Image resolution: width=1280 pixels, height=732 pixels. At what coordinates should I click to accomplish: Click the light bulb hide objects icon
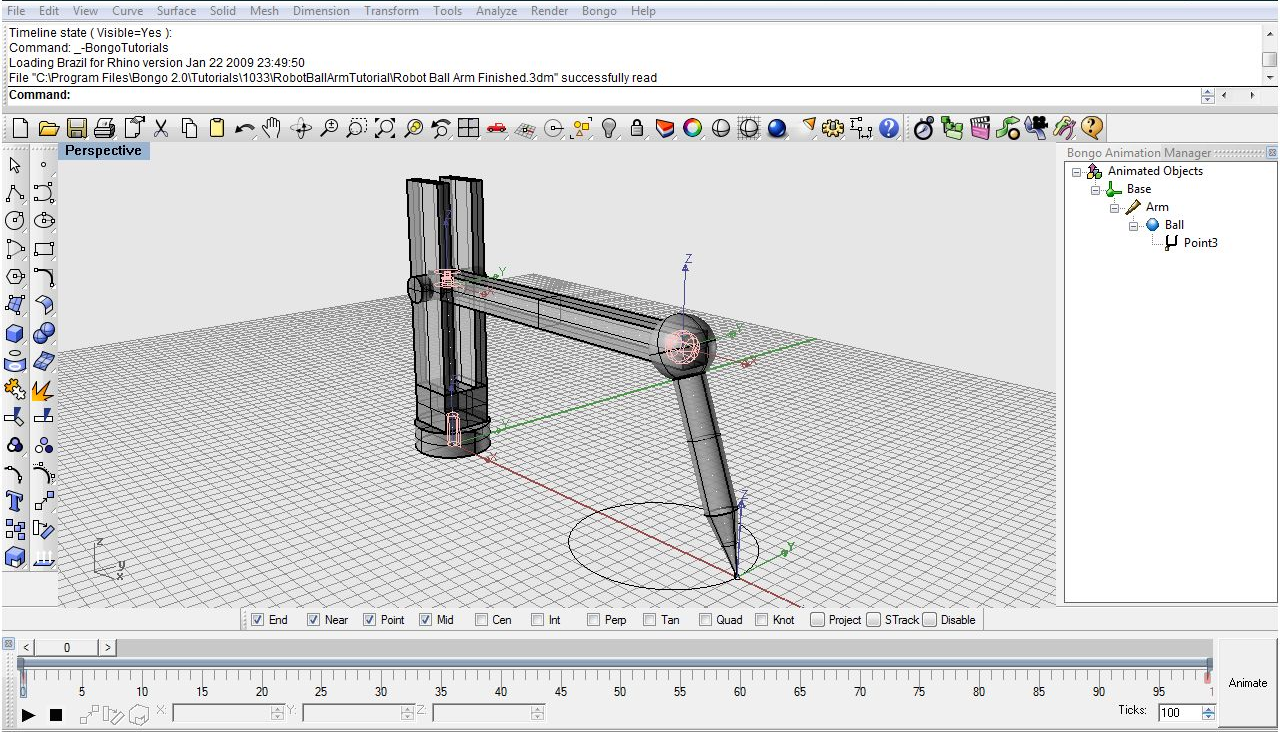click(609, 128)
